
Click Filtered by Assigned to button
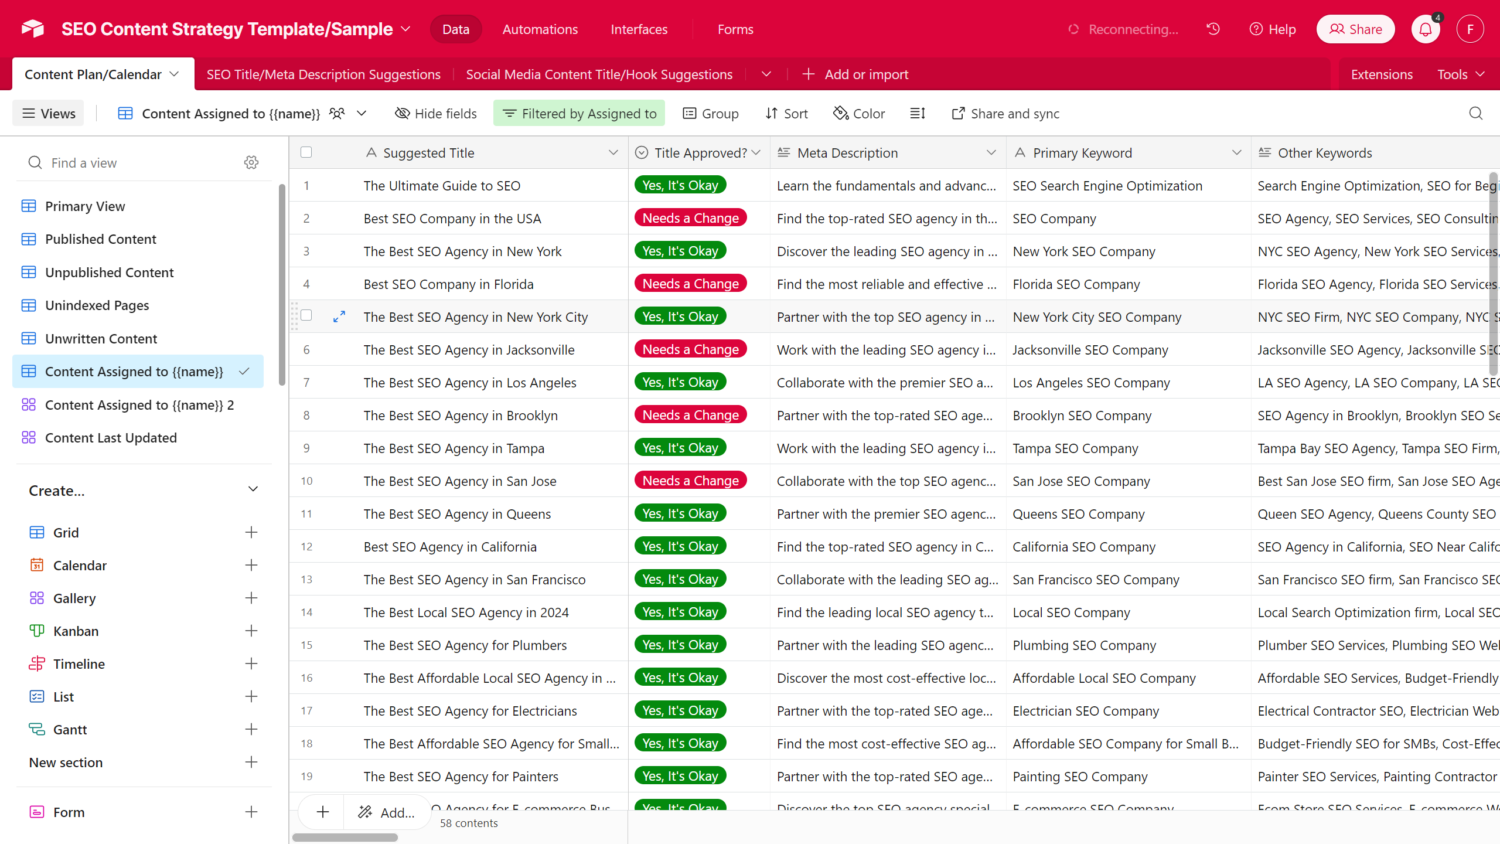580,114
